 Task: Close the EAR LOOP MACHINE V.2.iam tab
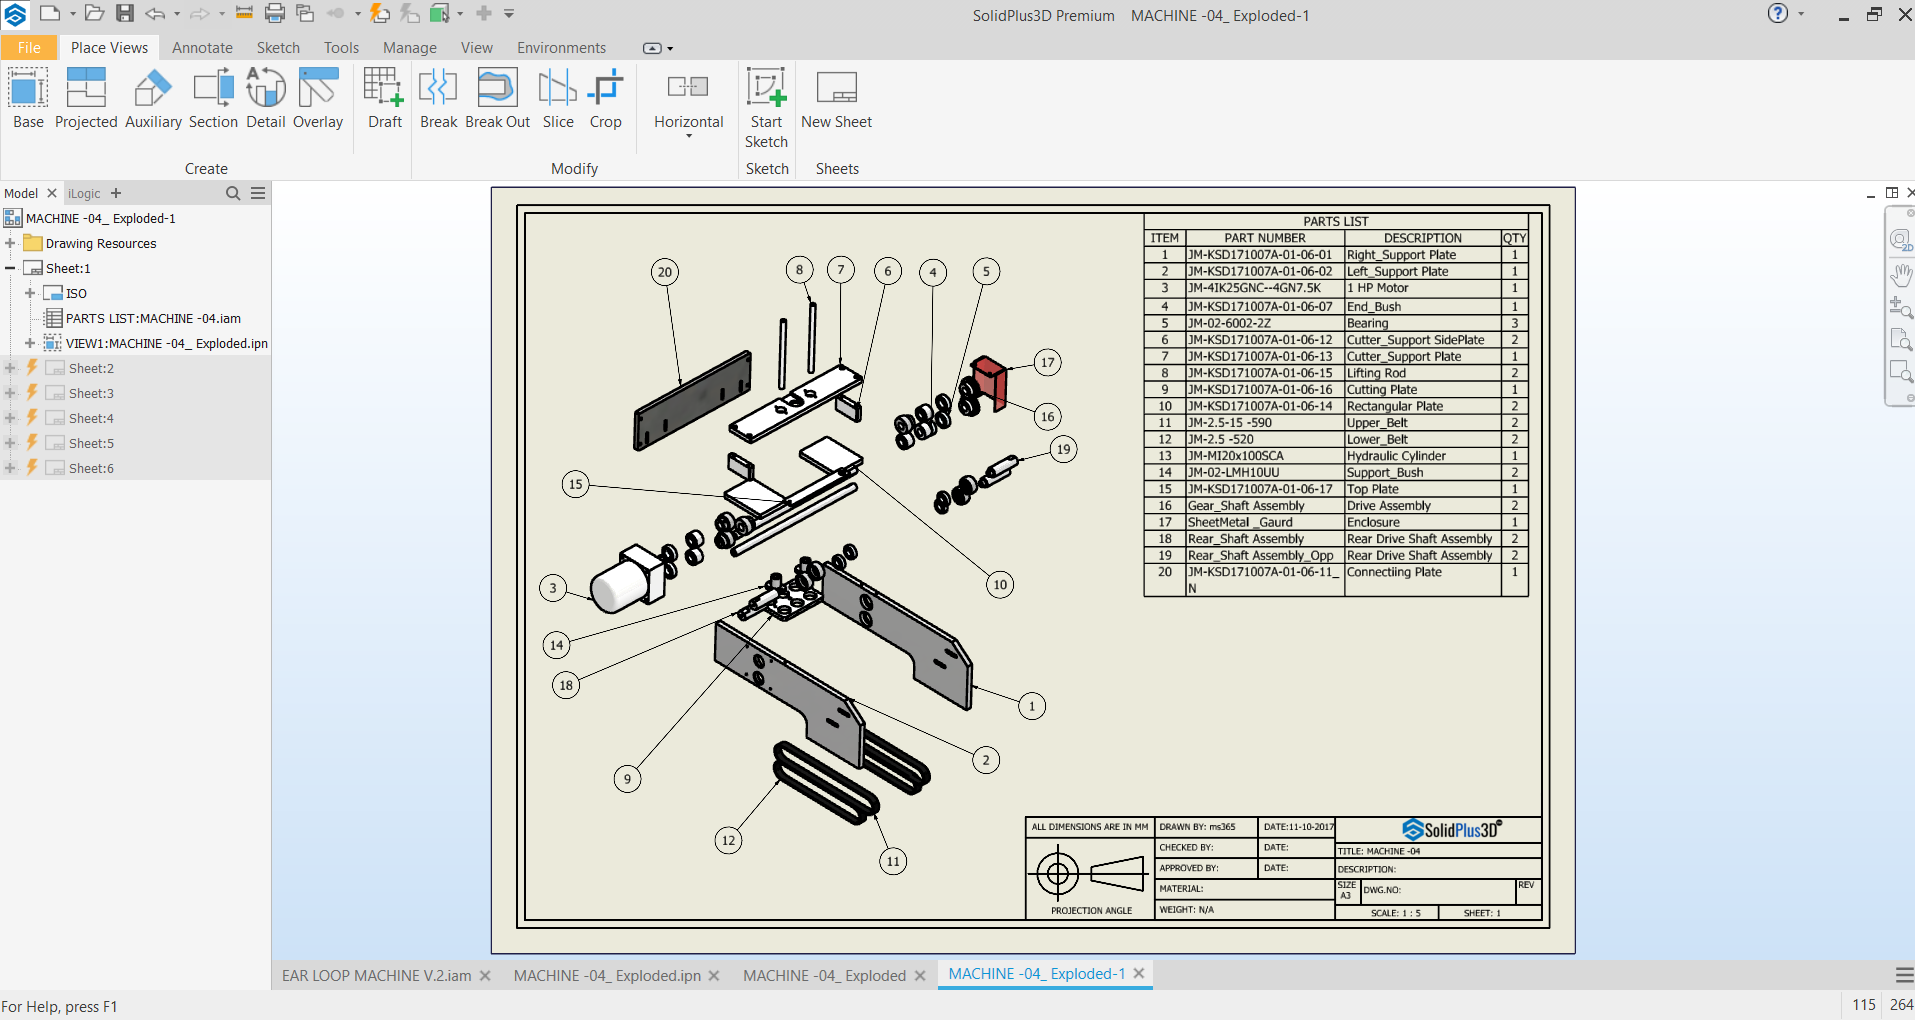[485, 975]
